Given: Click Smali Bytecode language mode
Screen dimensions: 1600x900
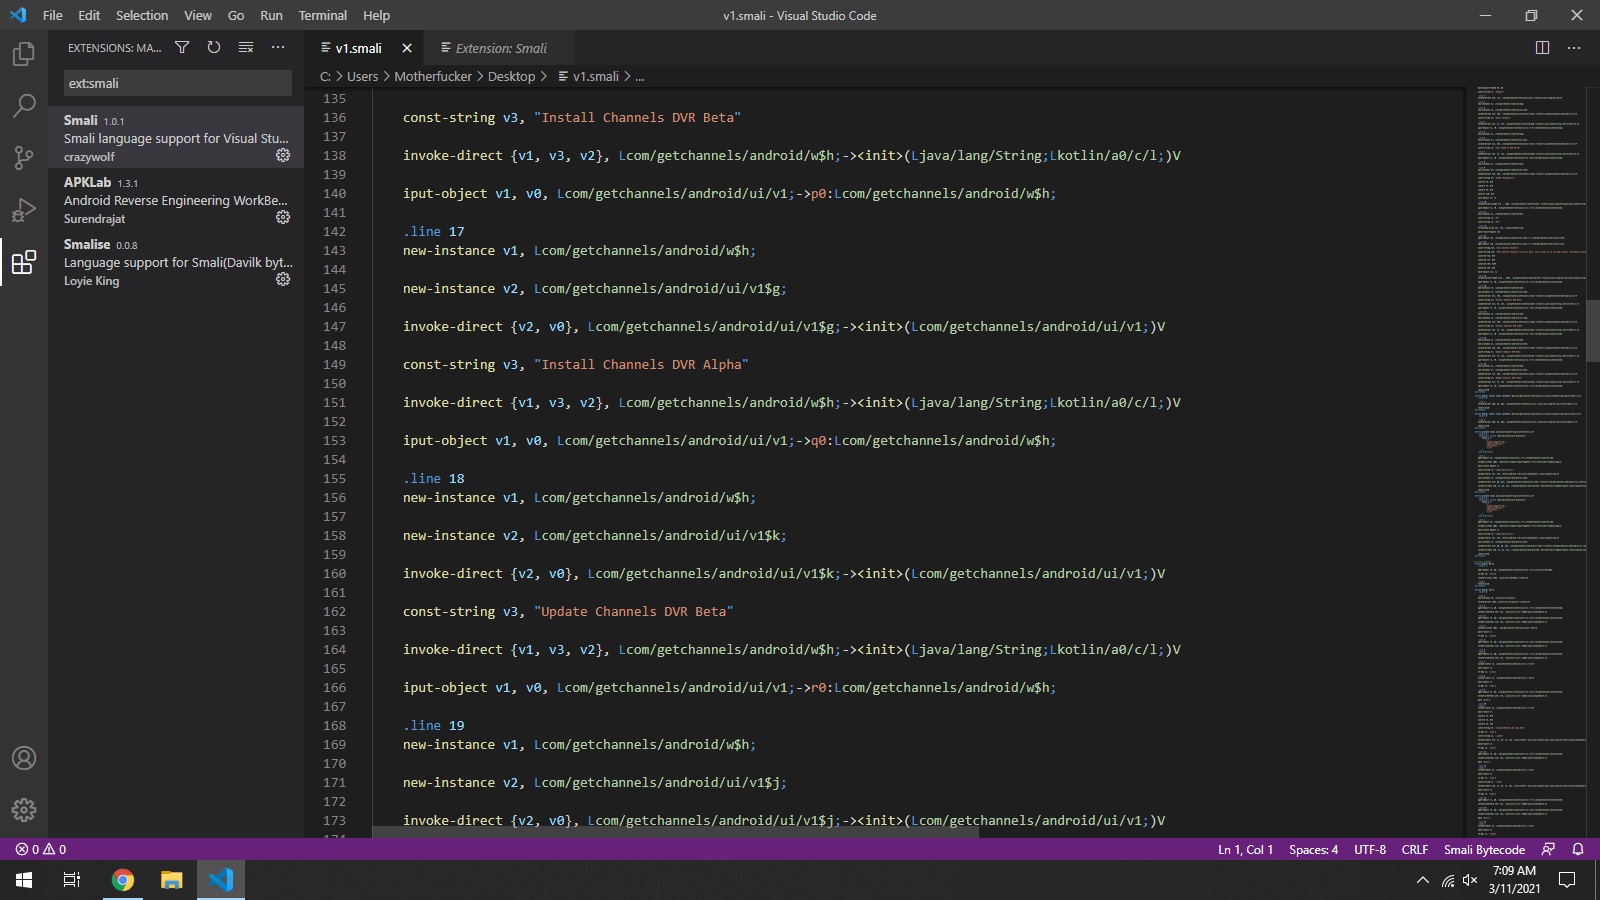Looking at the screenshot, I should pos(1484,849).
